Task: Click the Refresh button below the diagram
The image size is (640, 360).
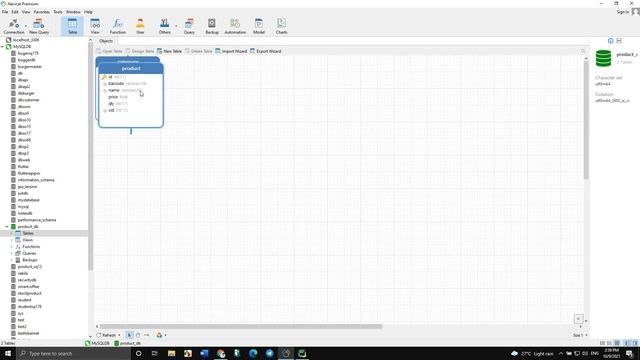Action: point(107,335)
